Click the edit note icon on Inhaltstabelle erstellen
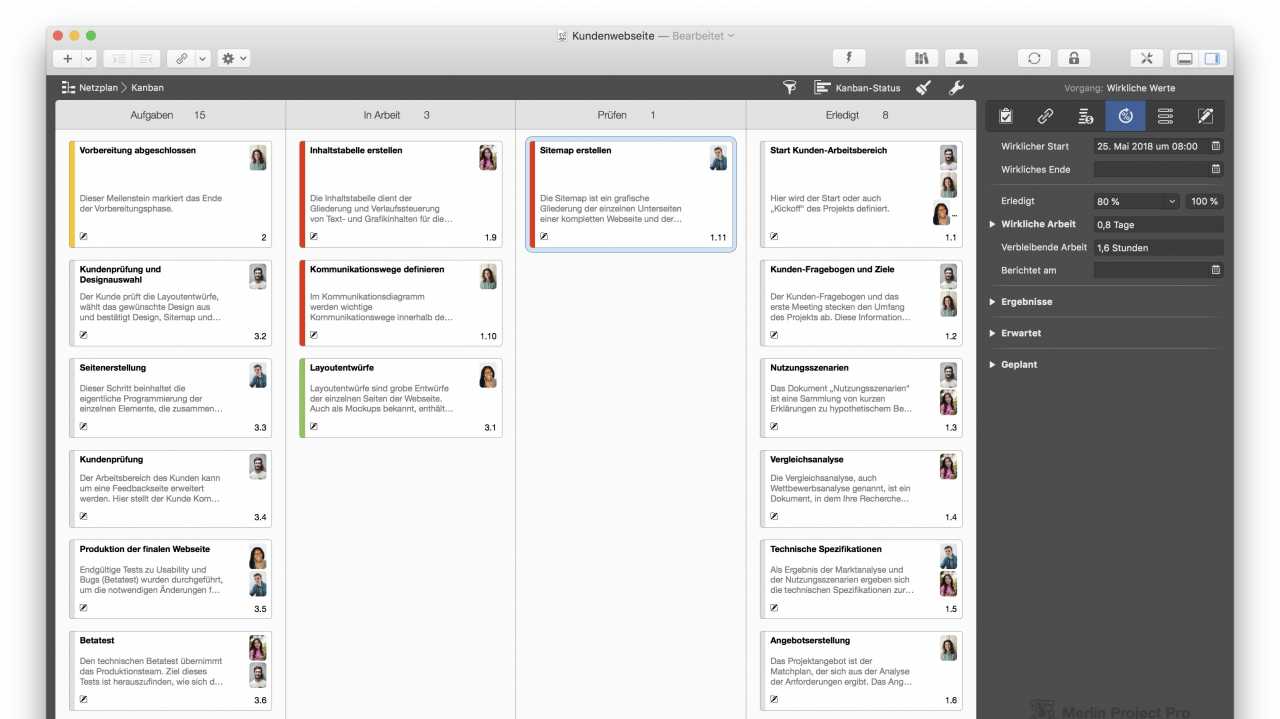1280x719 pixels. [x=314, y=237]
